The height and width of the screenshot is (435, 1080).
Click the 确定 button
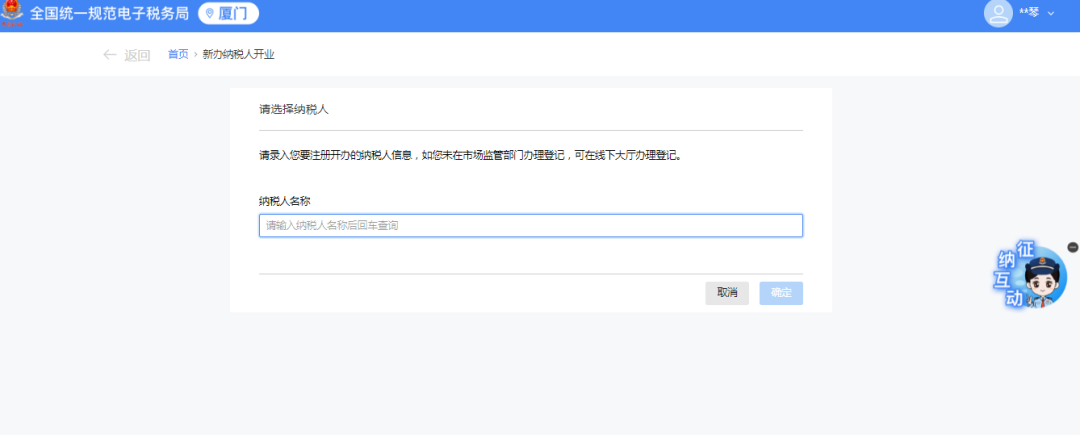(x=781, y=293)
